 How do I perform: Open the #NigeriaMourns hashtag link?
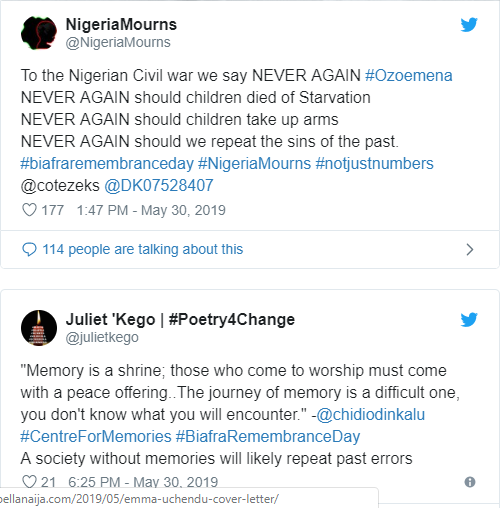(254, 164)
